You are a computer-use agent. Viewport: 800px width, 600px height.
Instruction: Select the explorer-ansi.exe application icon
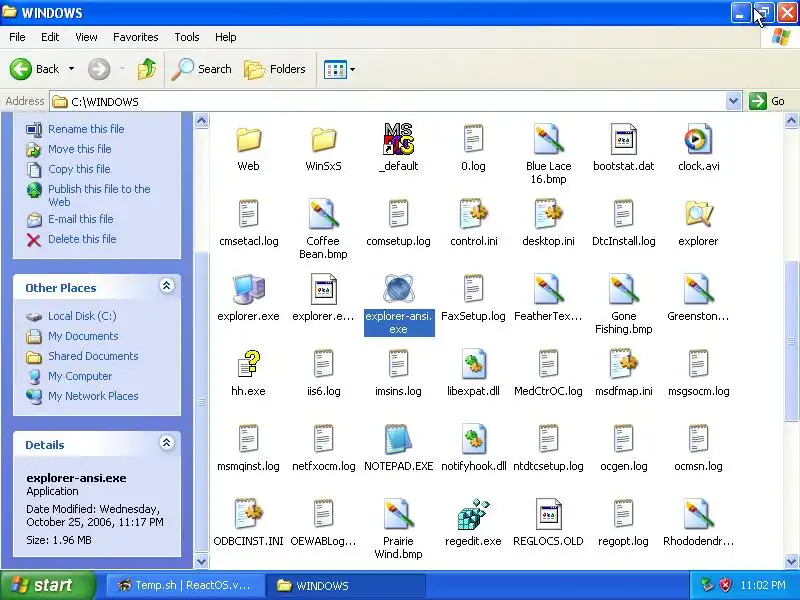click(398, 289)
